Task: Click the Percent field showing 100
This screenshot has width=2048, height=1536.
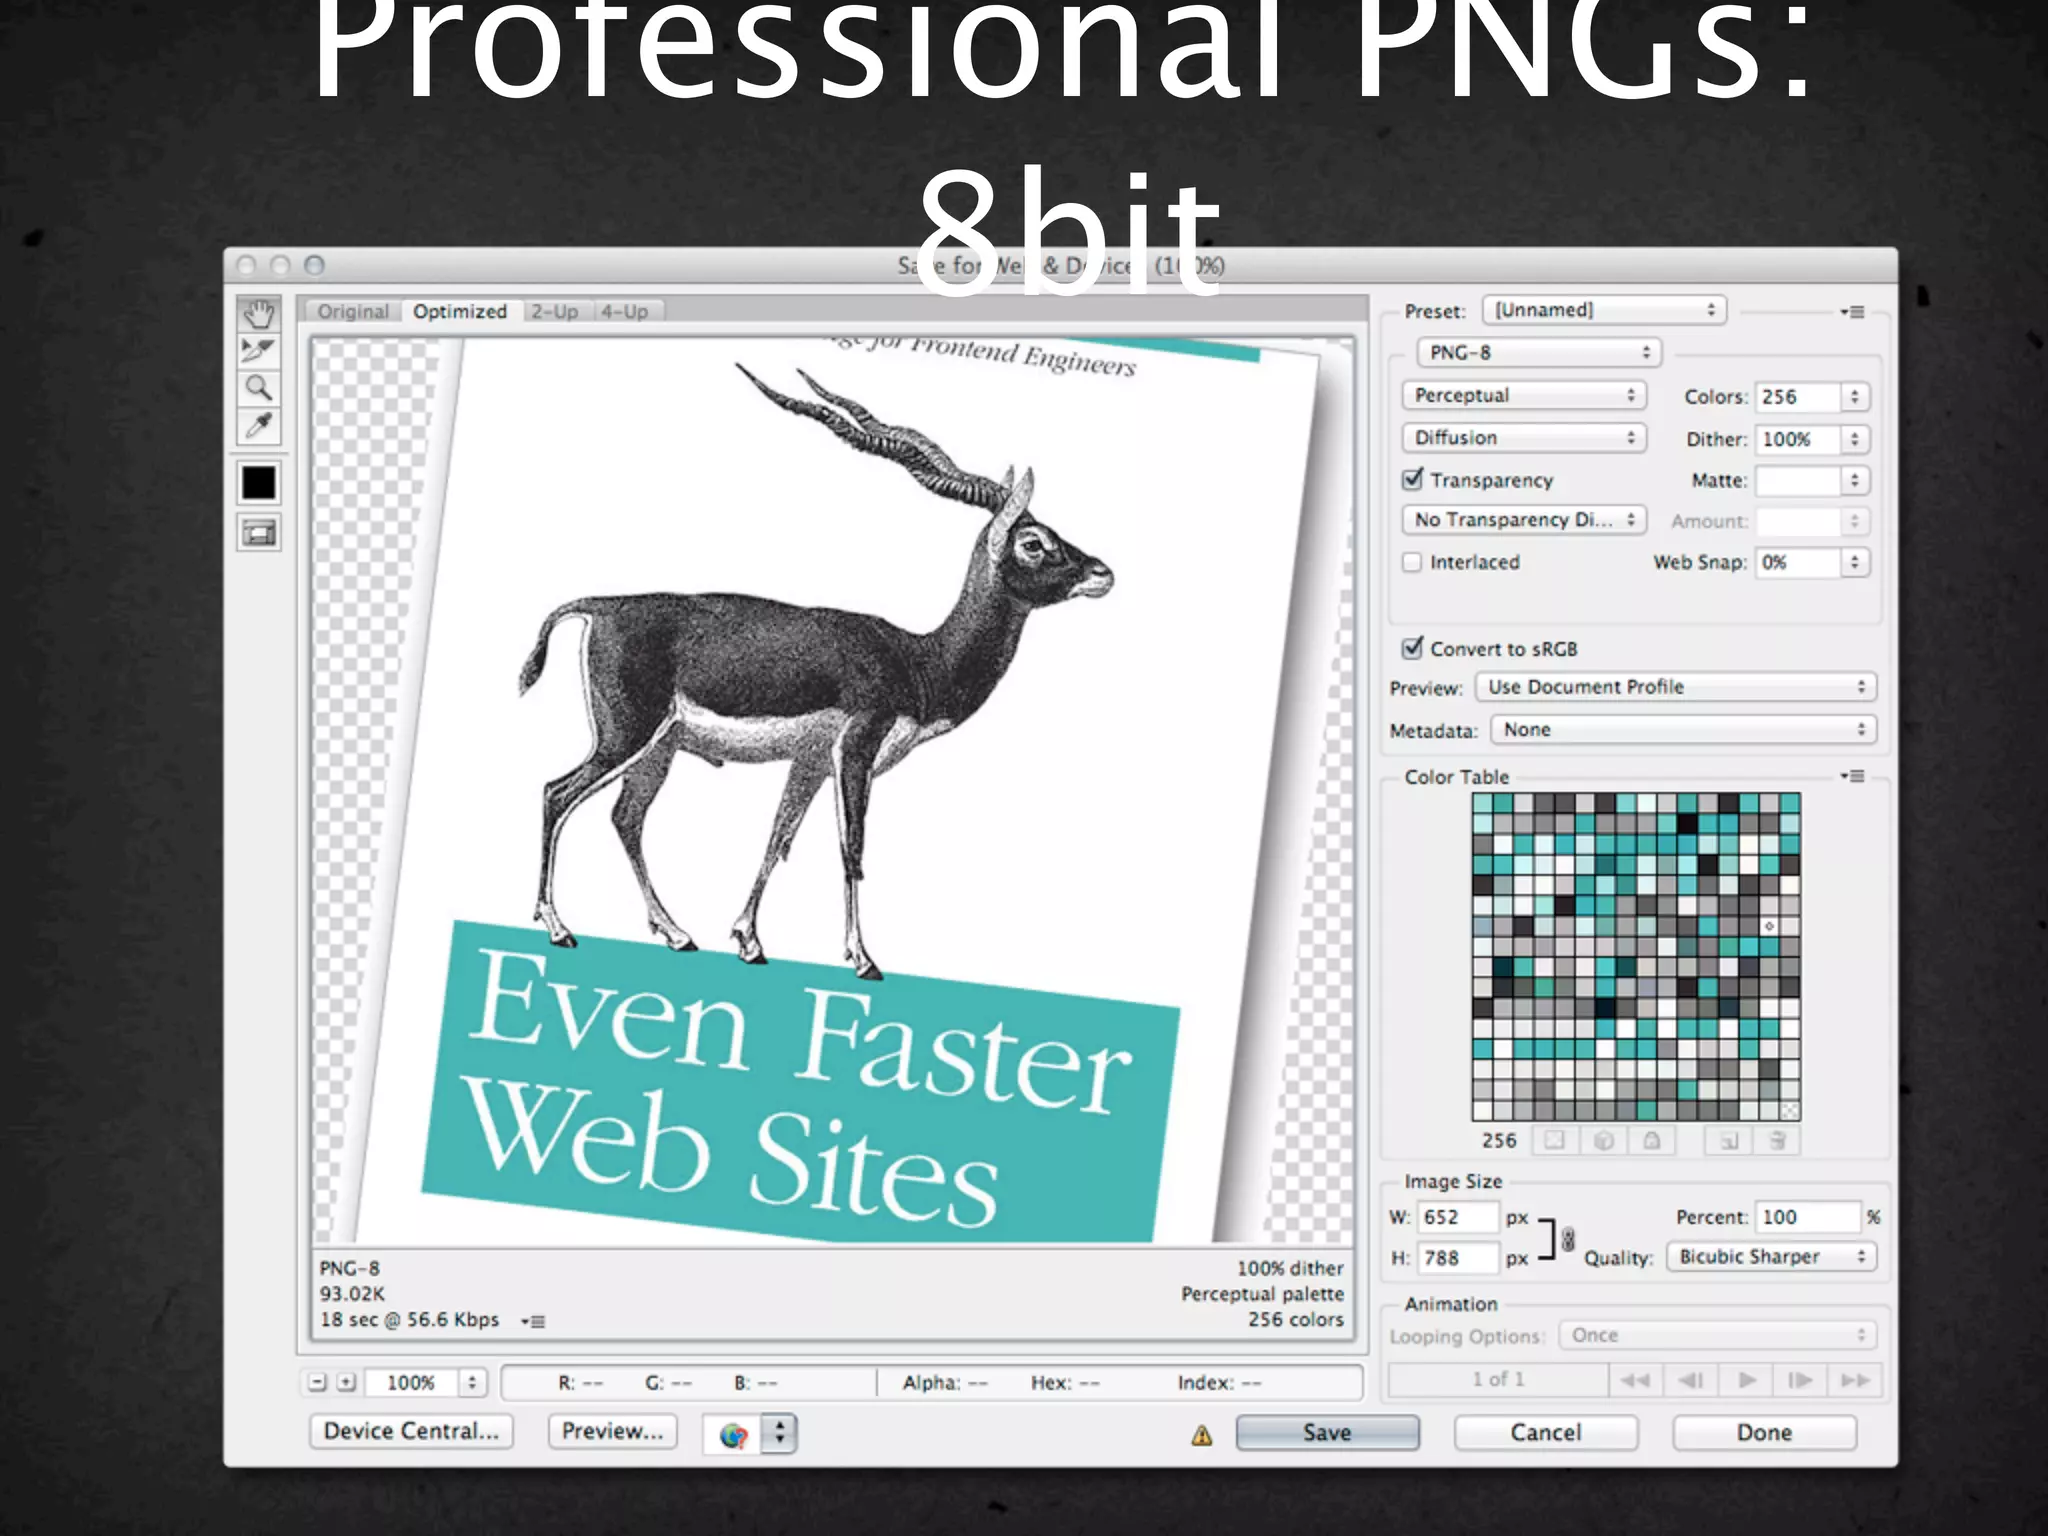Action: (x=1809, y=1217)
